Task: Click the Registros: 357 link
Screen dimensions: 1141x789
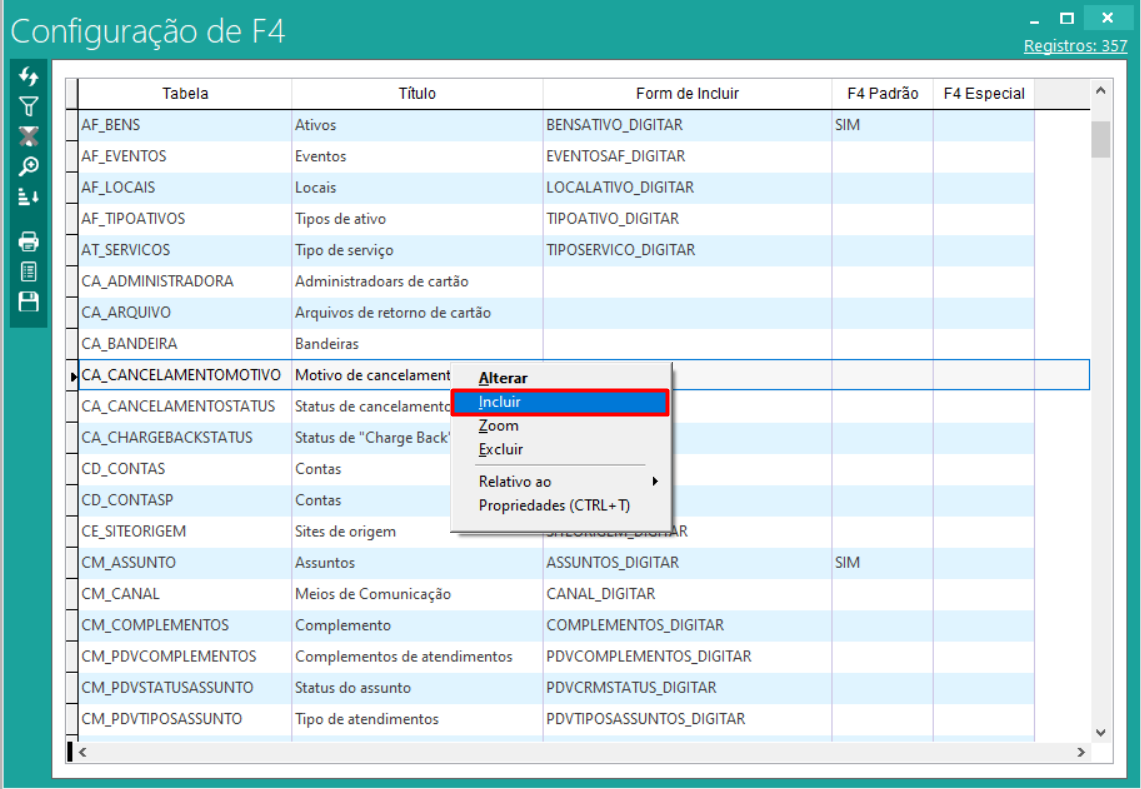Action: click(x=1075, y=46)
